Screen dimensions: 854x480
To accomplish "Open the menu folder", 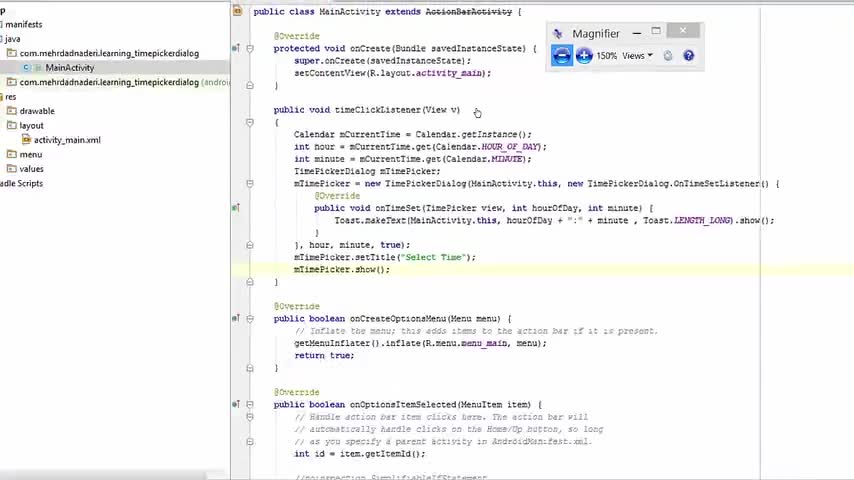I will [x=30, y=155].
